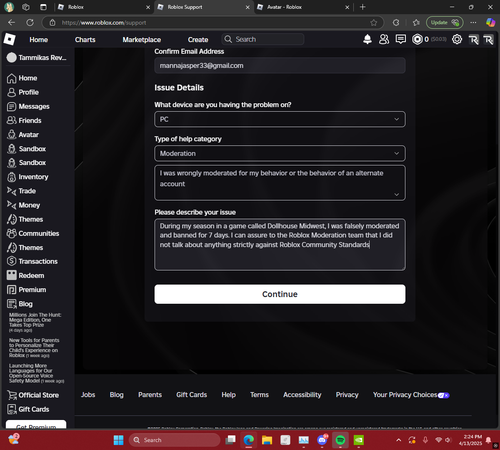Click the browser address bar
The image size is (500, 450).
click(212, 23)
